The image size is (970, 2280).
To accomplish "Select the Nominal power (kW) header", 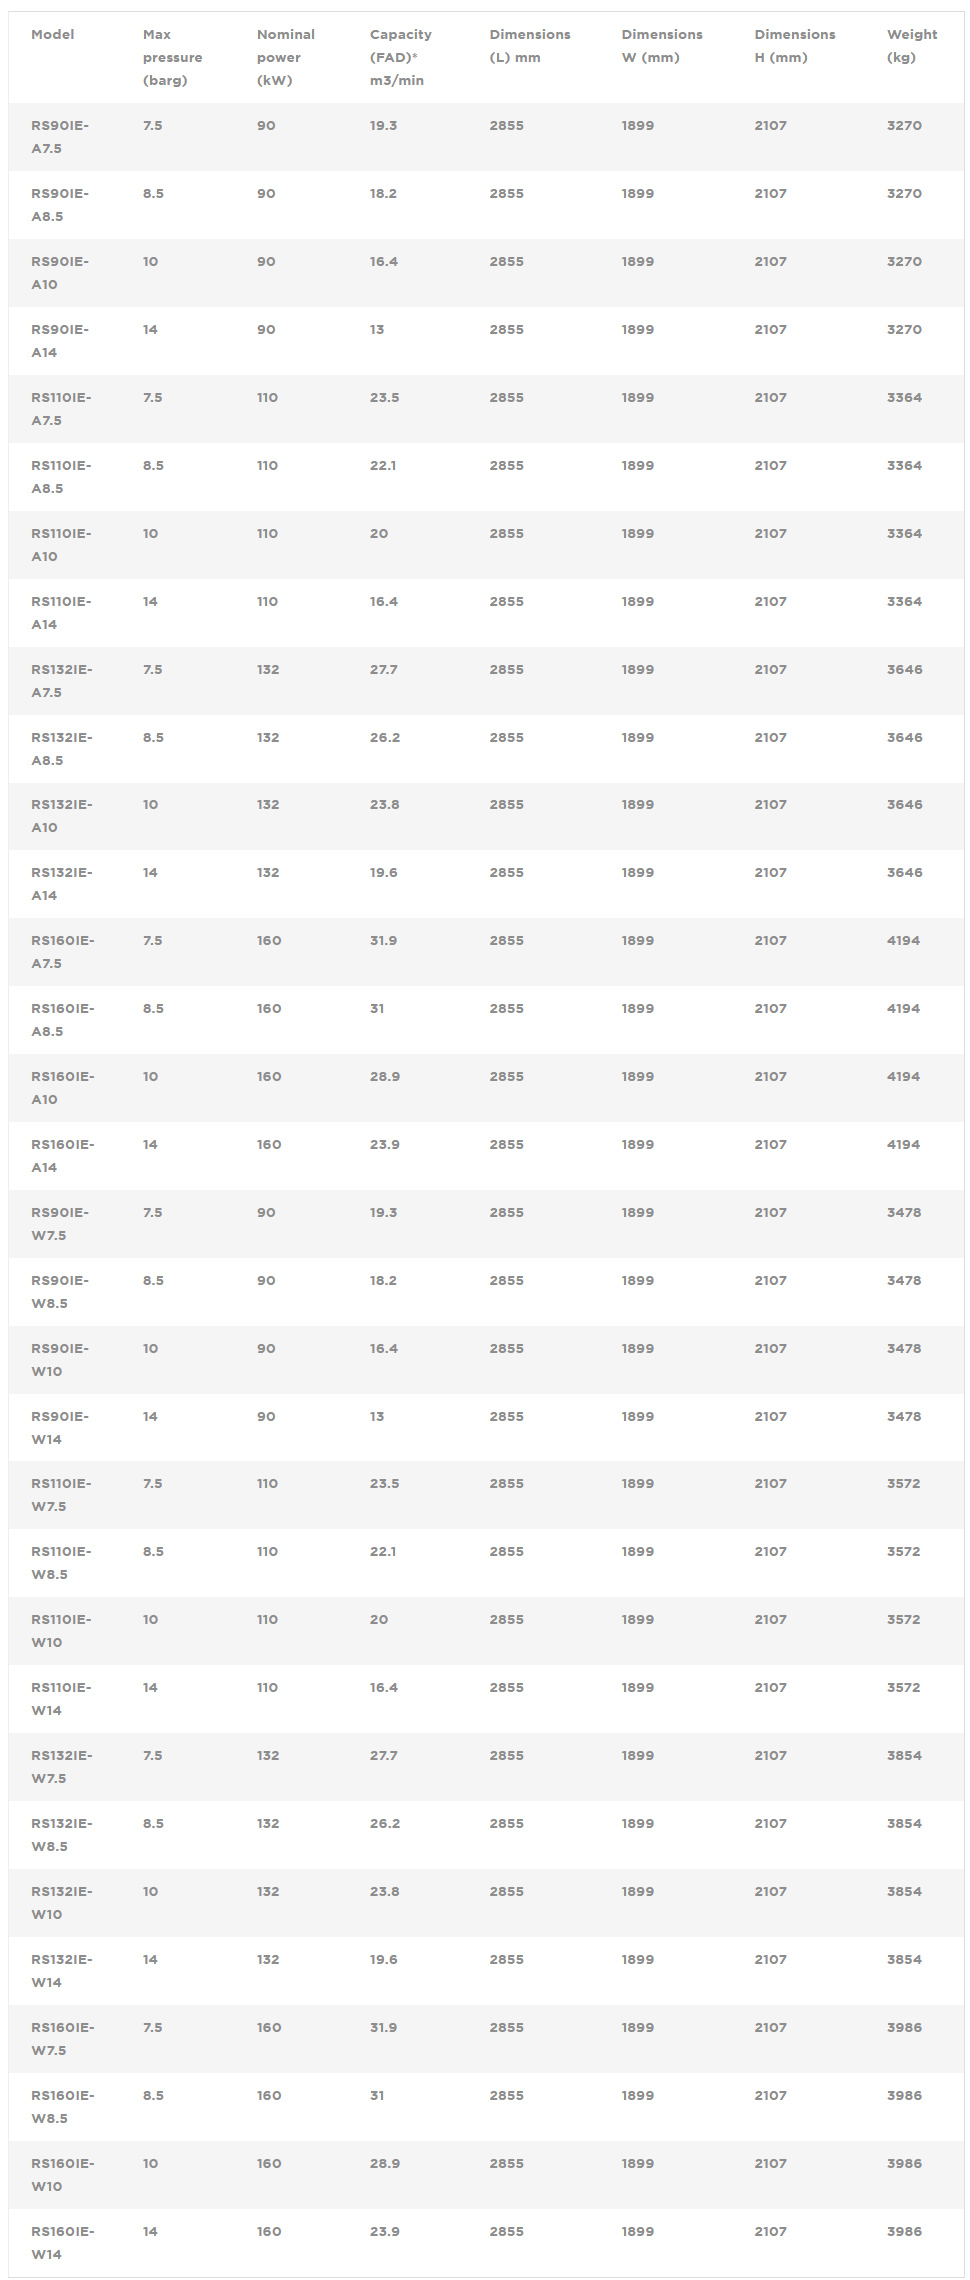I will click(x=286, y=57).
